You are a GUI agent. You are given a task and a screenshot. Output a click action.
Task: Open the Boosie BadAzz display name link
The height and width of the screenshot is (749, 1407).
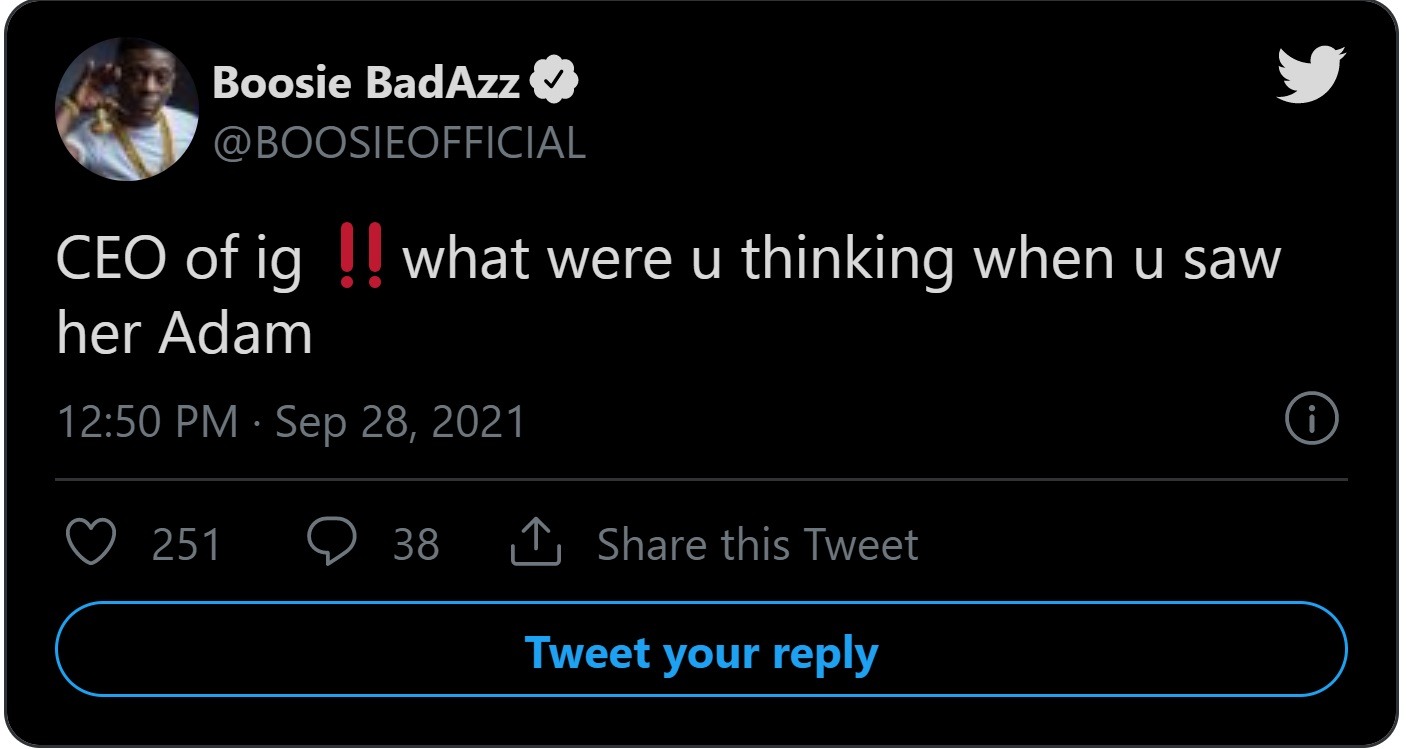pos(366,83)
